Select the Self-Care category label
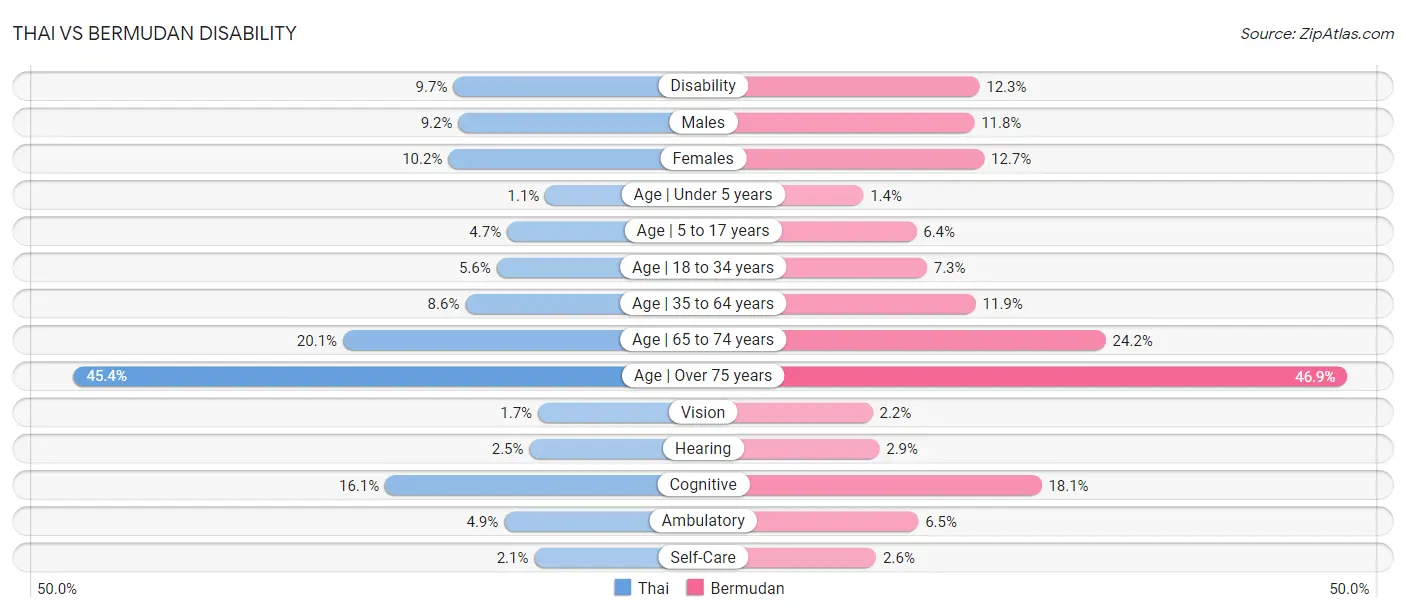The height and width of the screenshot is (612, 1406). point(703,557)
